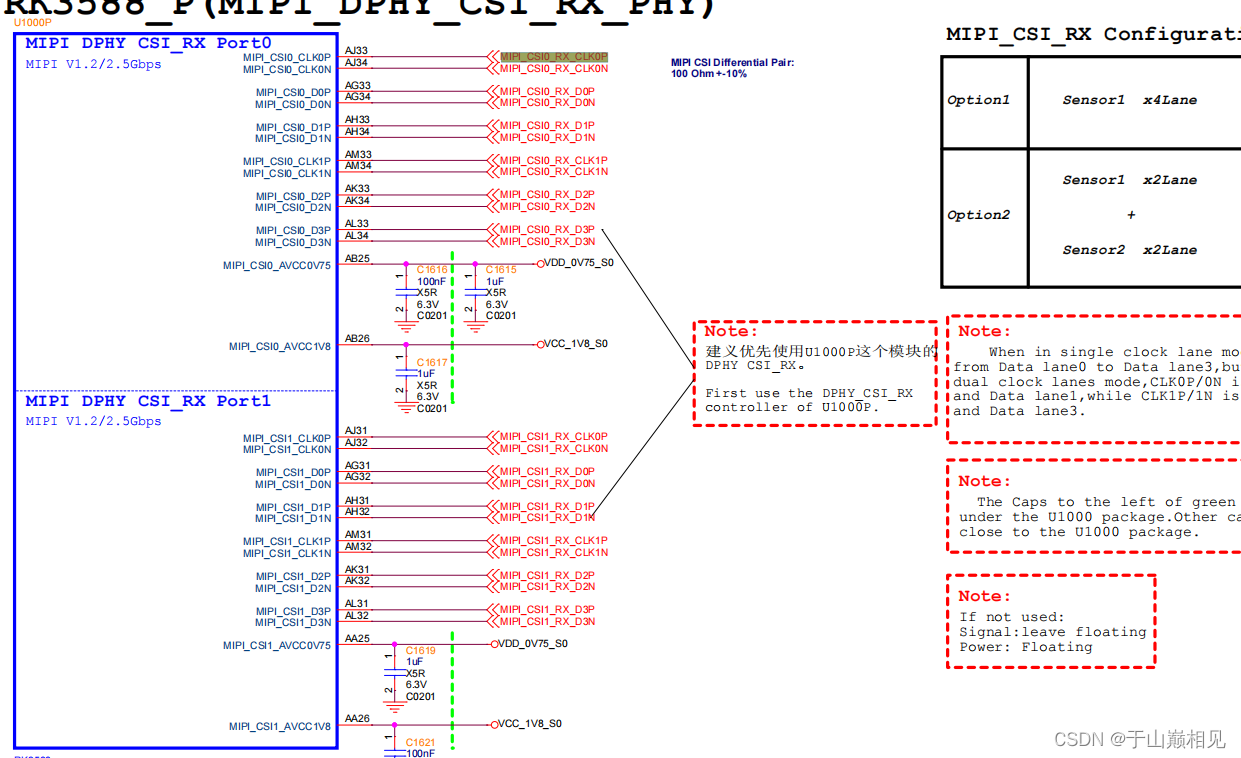The width and height of the screenshot is (1241, 758).
Task: Select pin AJ33 on the schematic
Action: pos(354,50)
